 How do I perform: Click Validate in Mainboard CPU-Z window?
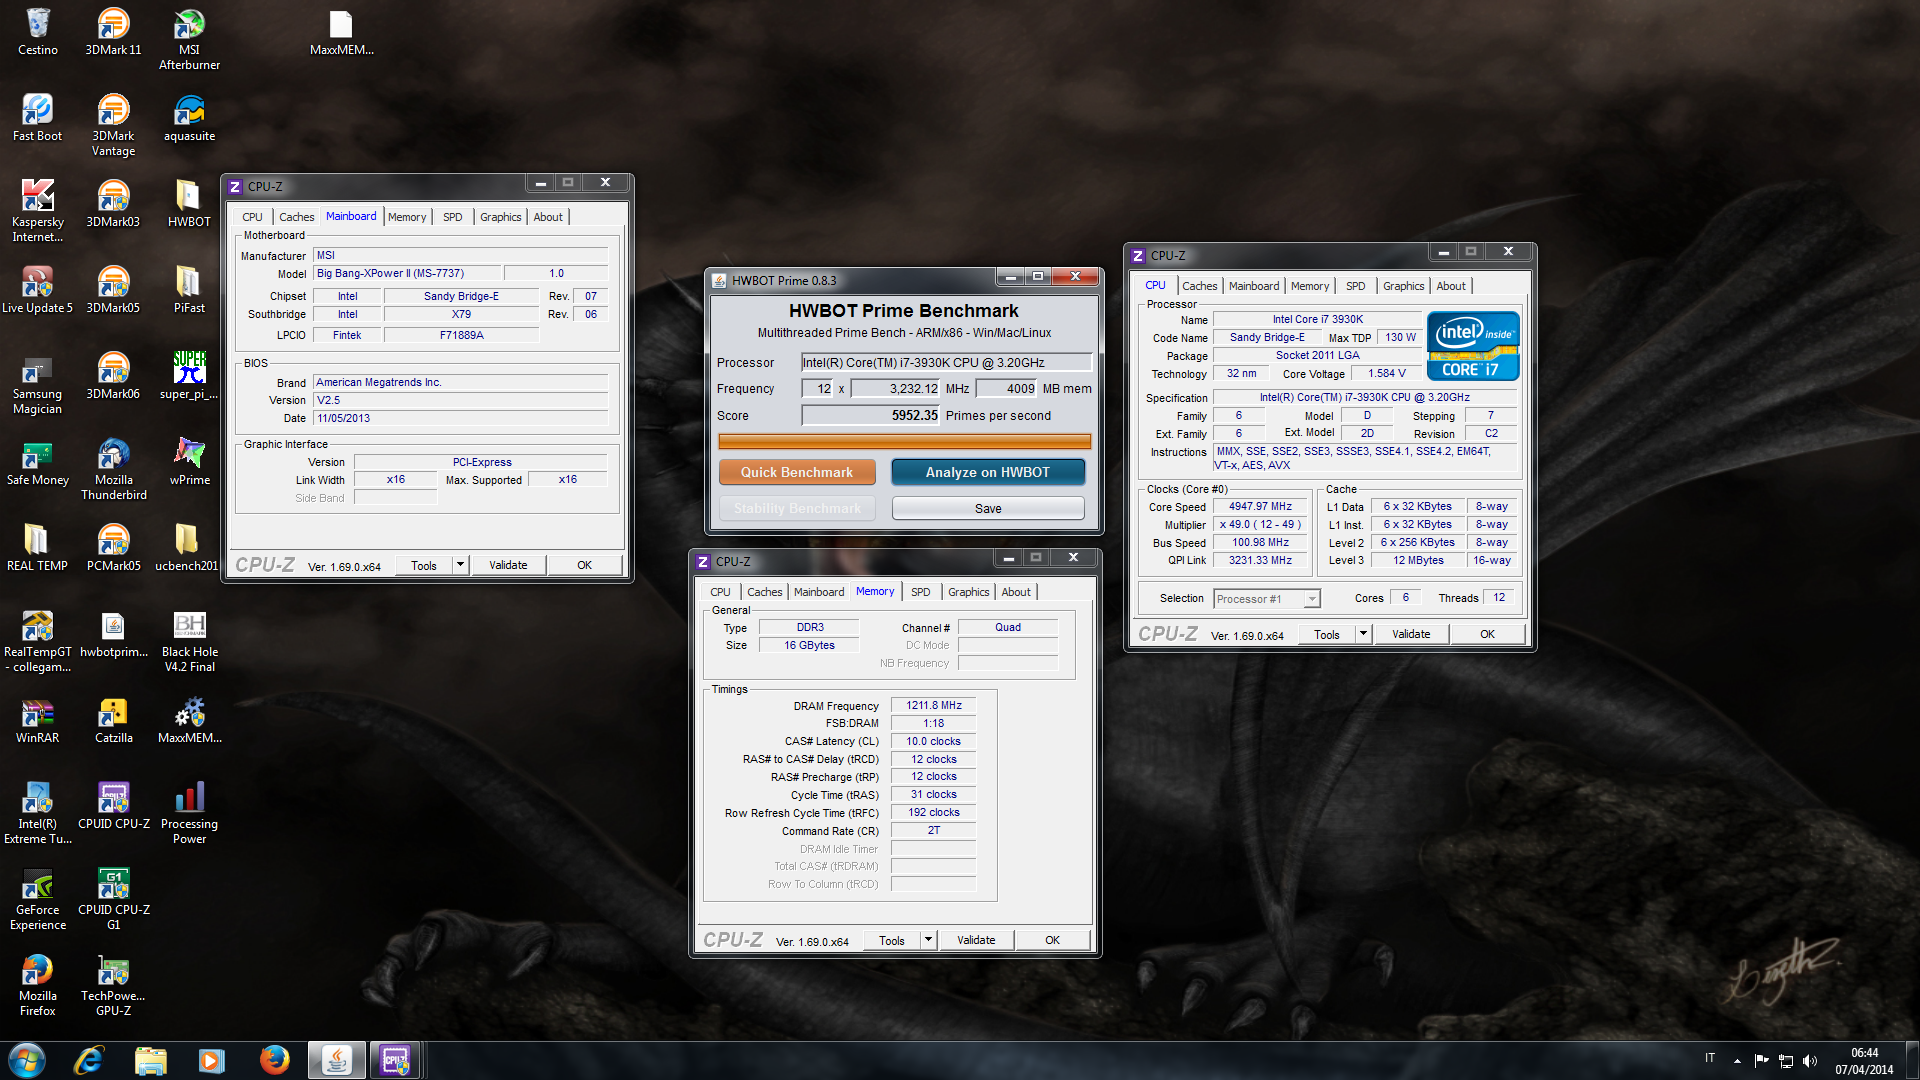[x=508, y=565]
